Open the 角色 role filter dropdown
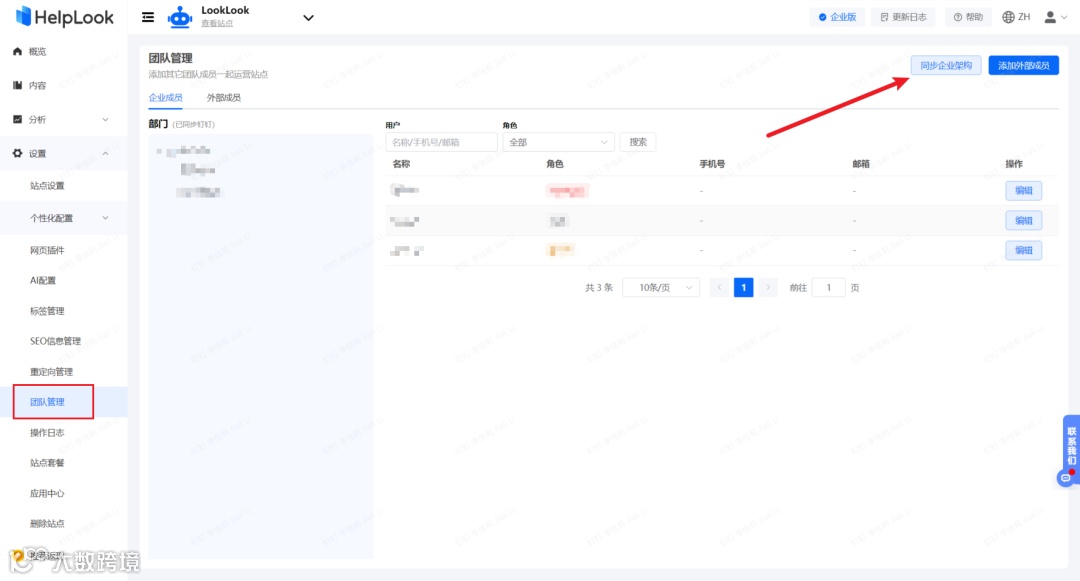 [557, 141]
